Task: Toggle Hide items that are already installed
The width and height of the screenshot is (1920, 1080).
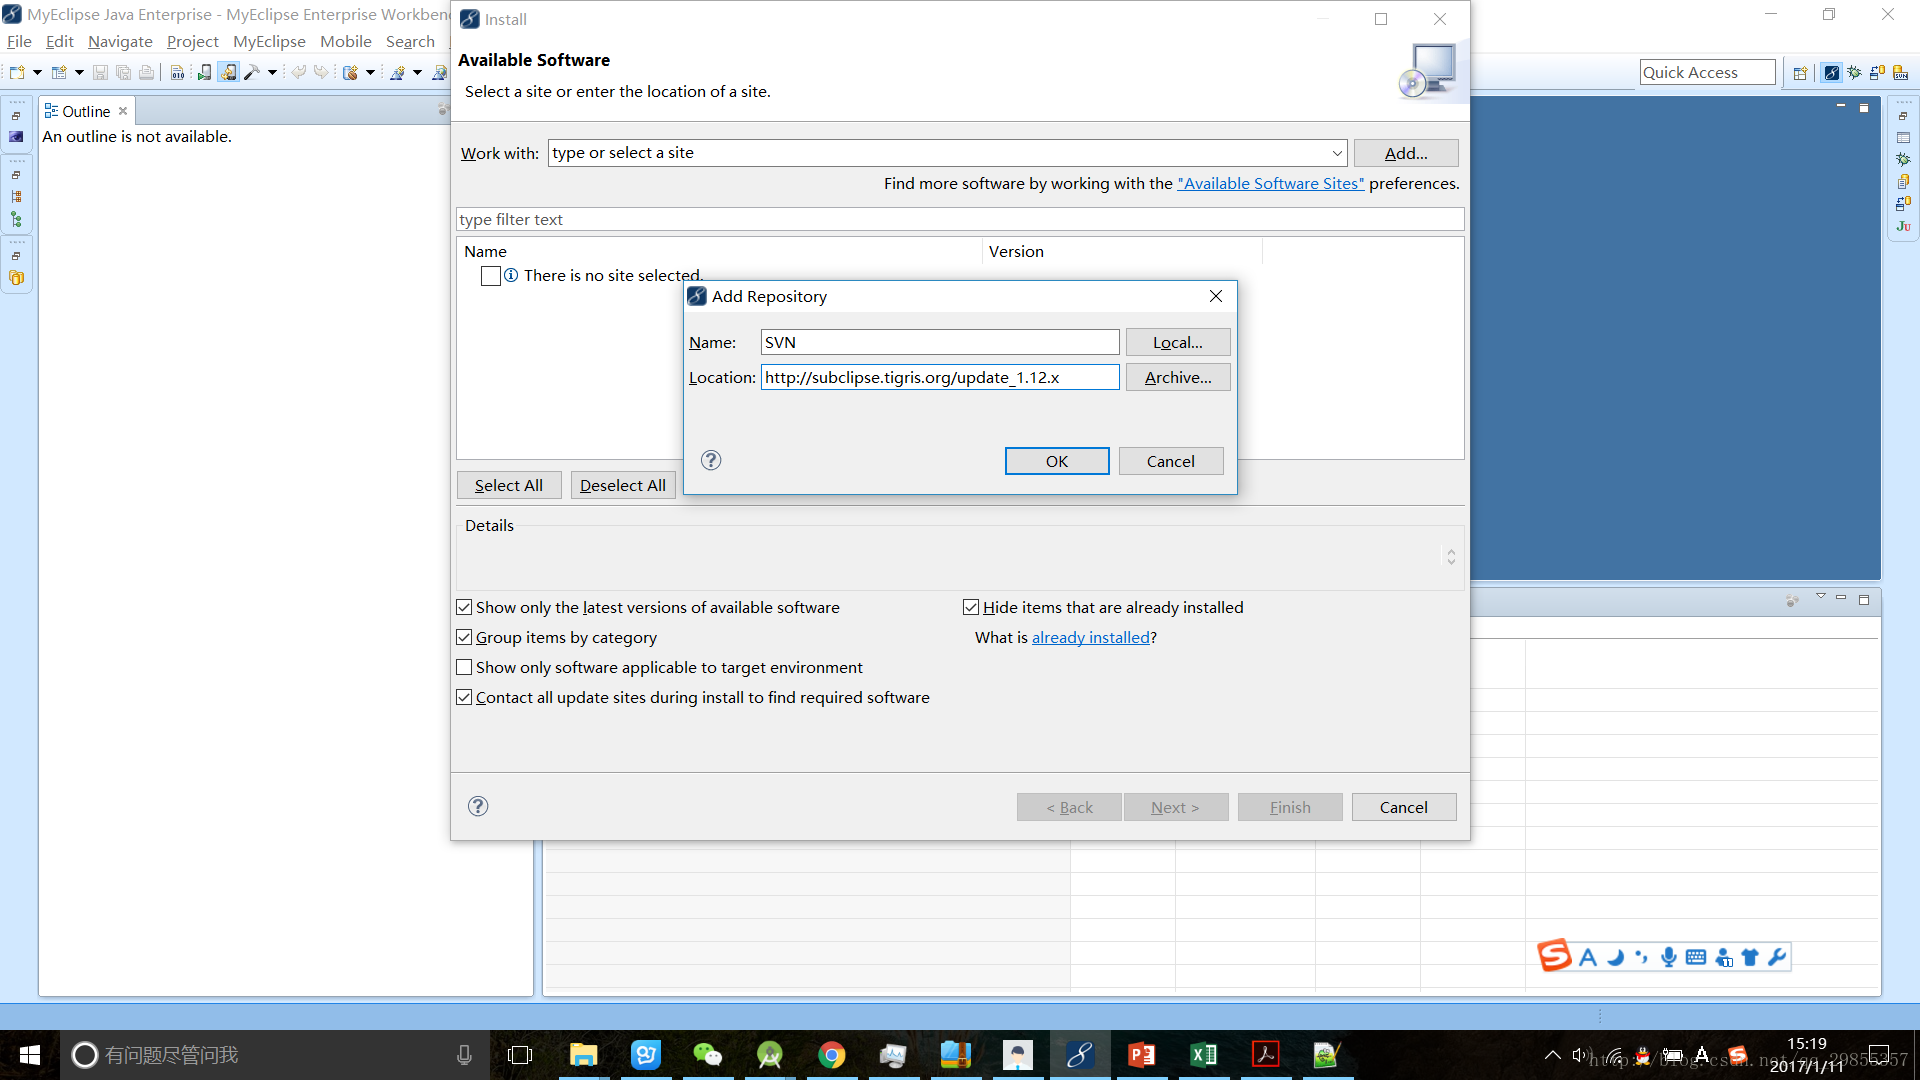Action: [971, 607]
